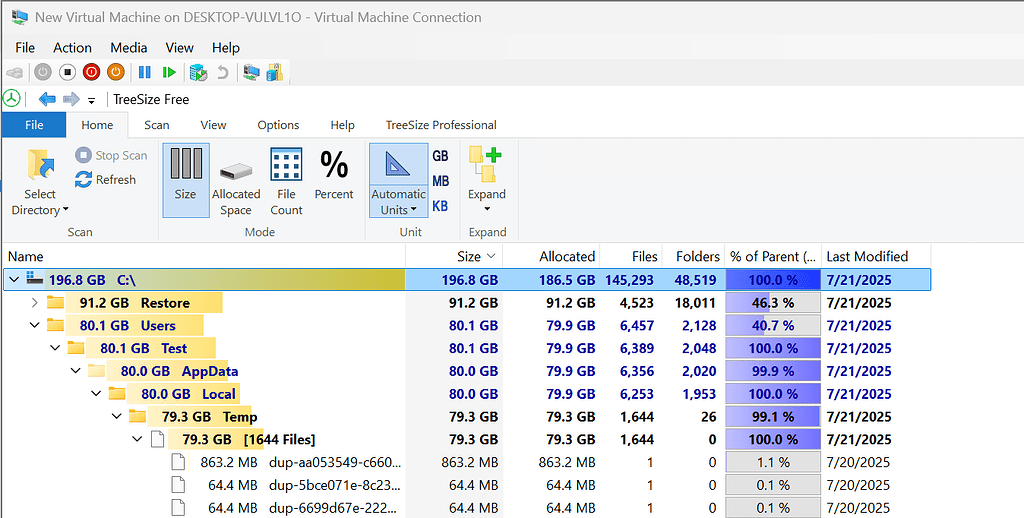This screenshot has height=518, width=1024.
Task: Click the VM Checkpoint icon
Action: [199, 72]
